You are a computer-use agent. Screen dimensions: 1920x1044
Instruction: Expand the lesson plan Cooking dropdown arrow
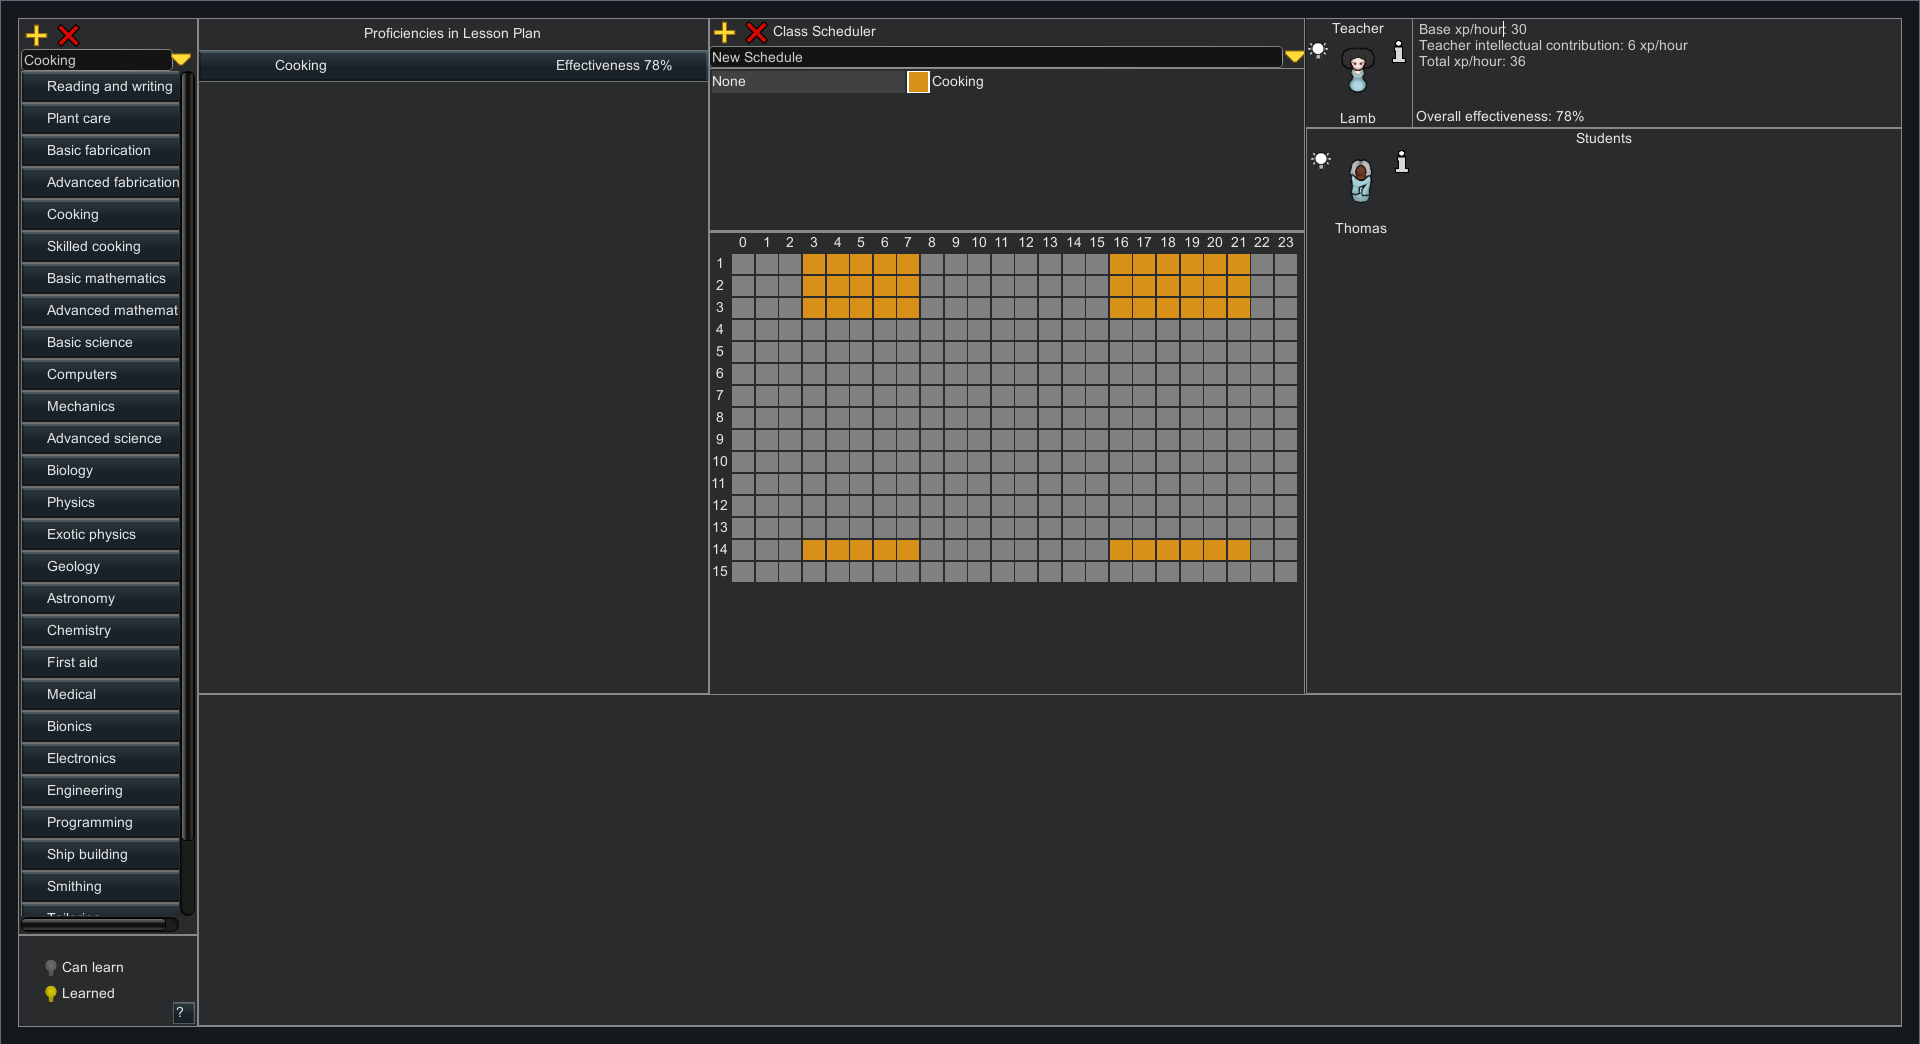pos(182,60)
